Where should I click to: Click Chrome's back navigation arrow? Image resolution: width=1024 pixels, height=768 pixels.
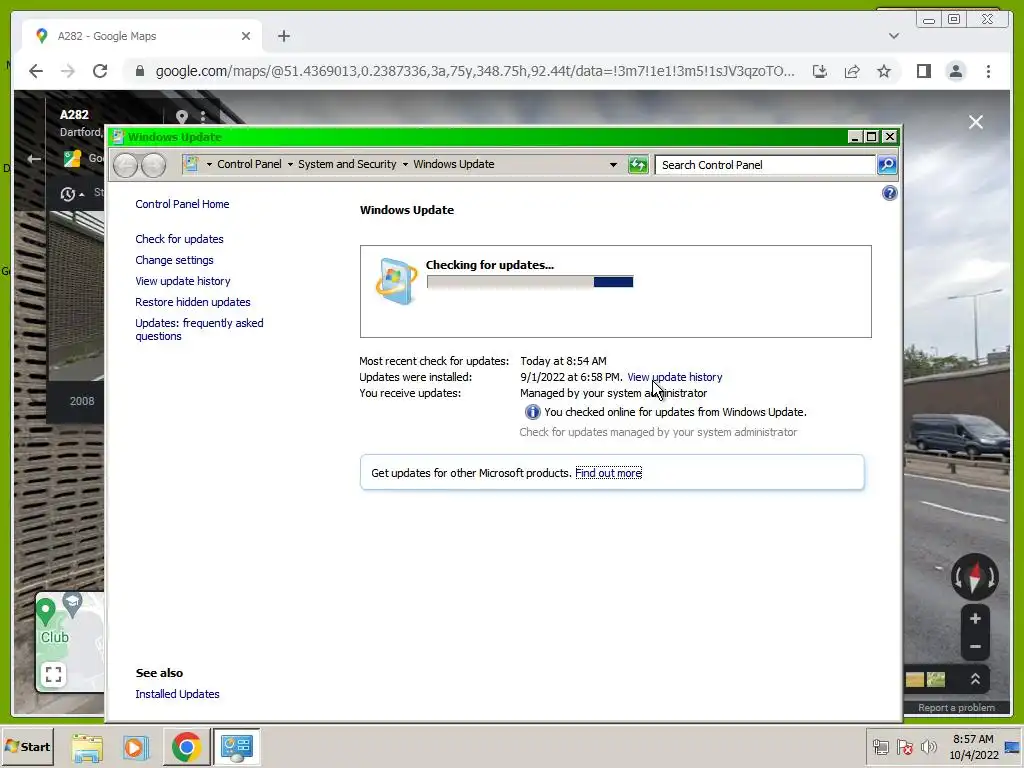(x=36, y=71)
